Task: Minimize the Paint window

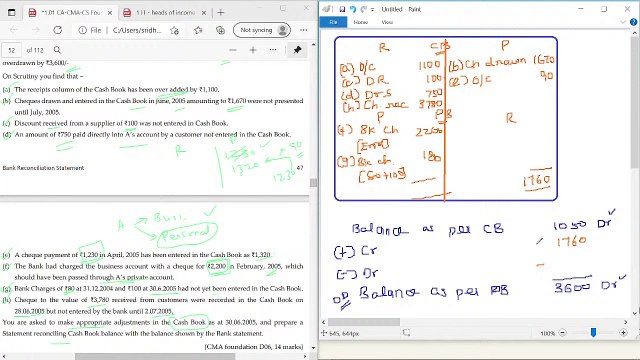Action: tap(581, 9)
